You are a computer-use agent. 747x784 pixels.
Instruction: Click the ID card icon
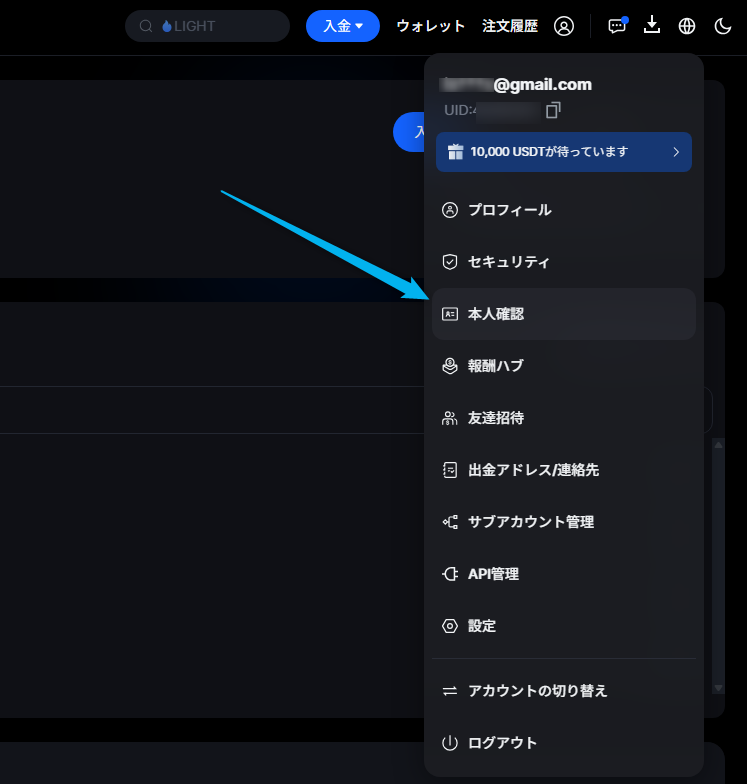click(x=450, y=314)
